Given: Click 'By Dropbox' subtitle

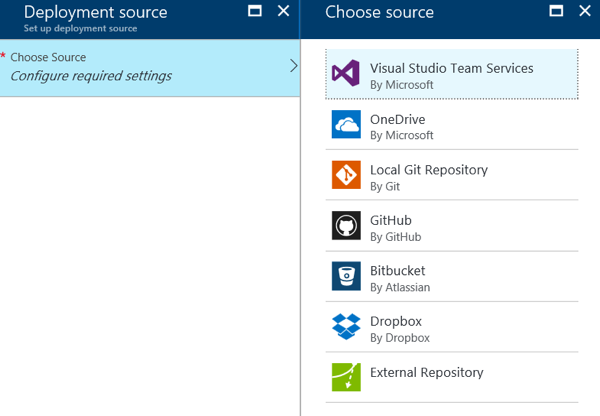Looking at the screenshot, I should pos(400,338).
